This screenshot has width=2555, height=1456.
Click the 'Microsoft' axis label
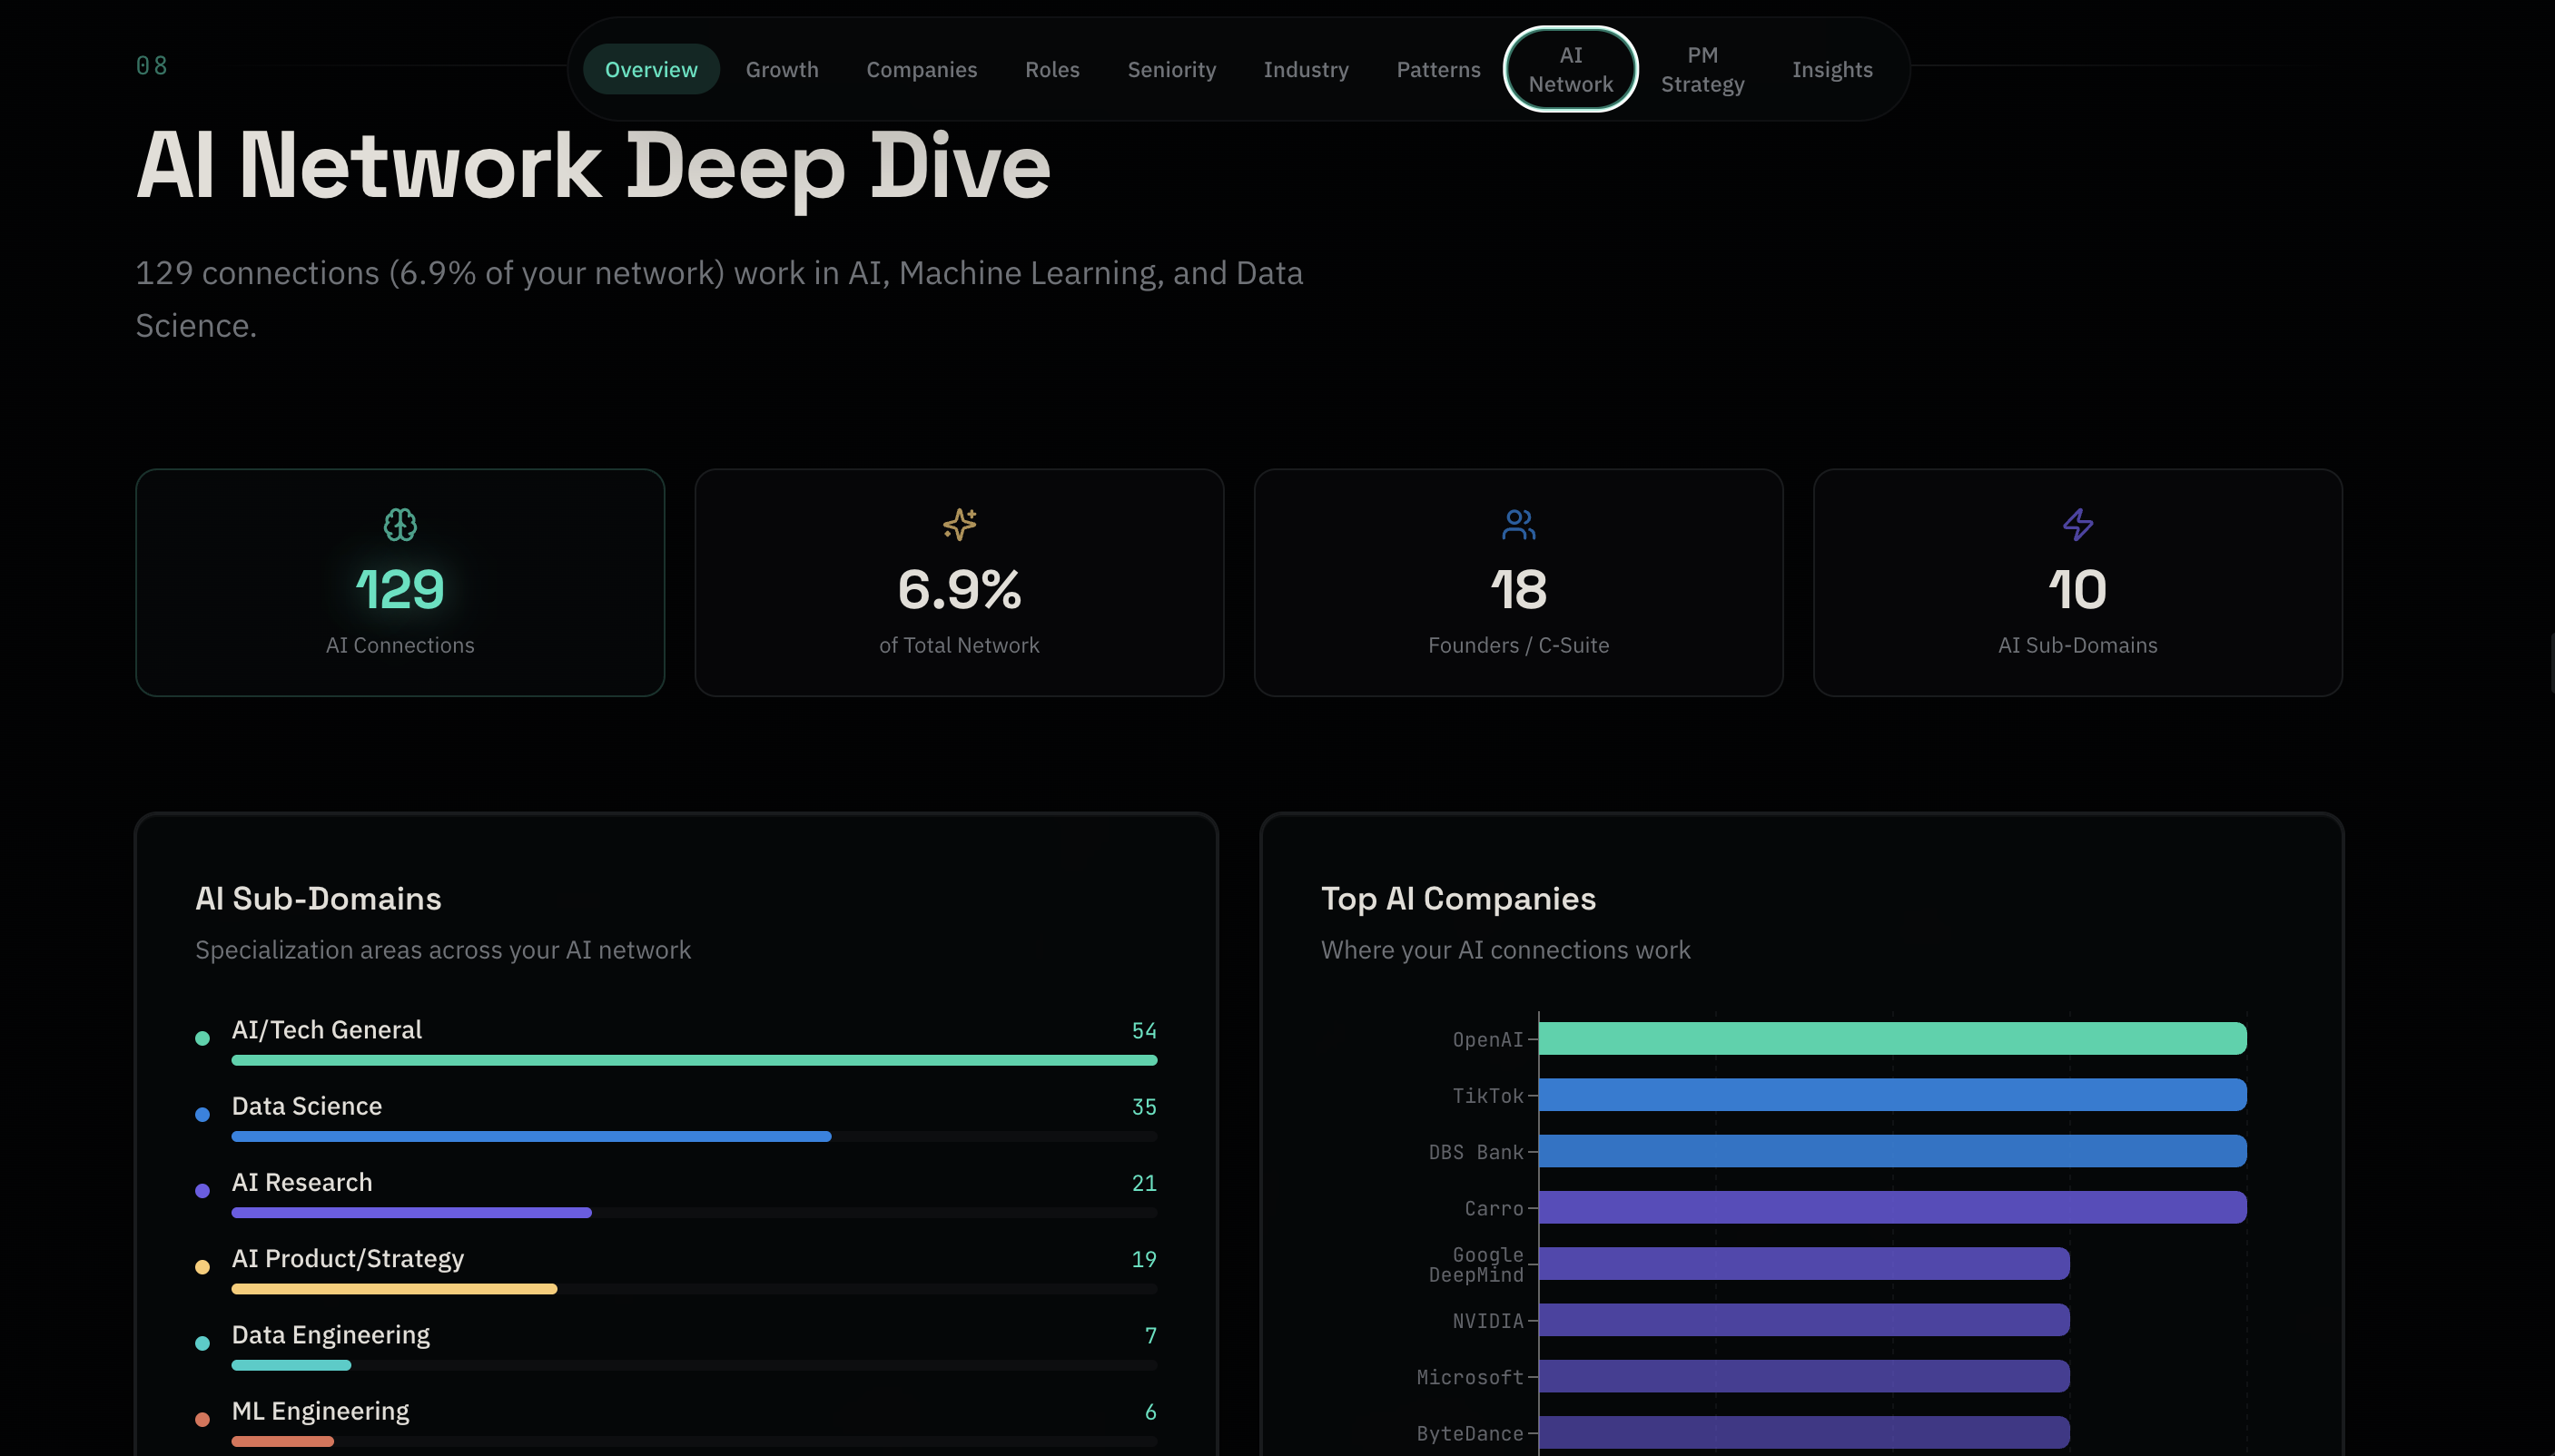[1470, 1377]
